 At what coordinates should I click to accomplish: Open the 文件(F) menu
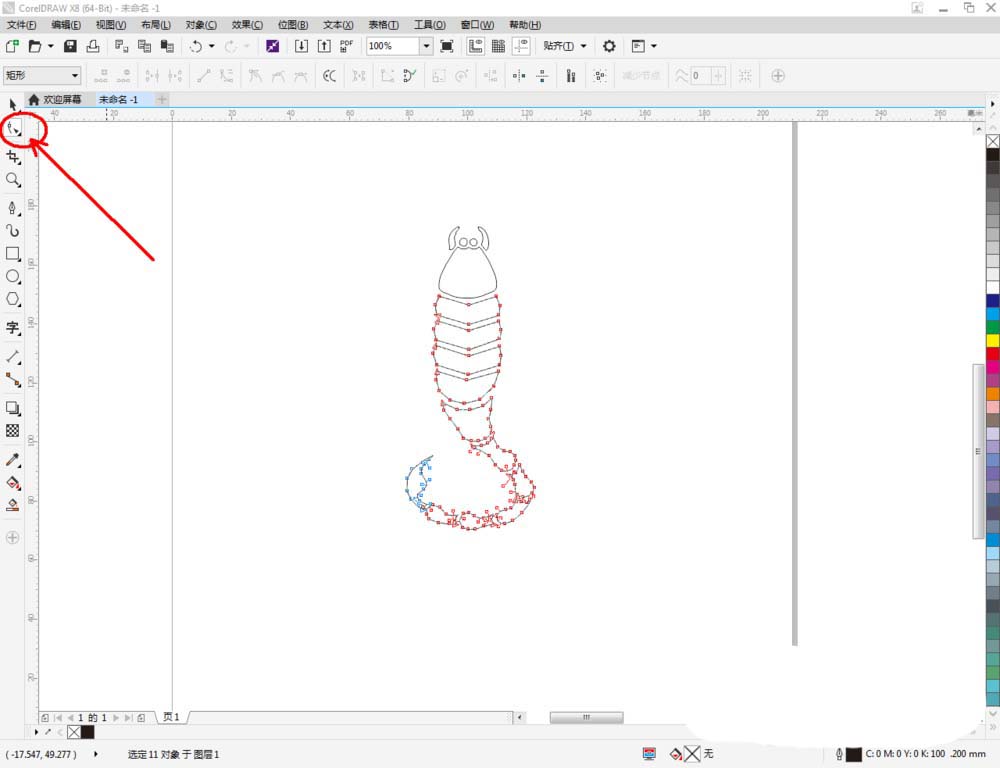point(21,25)
